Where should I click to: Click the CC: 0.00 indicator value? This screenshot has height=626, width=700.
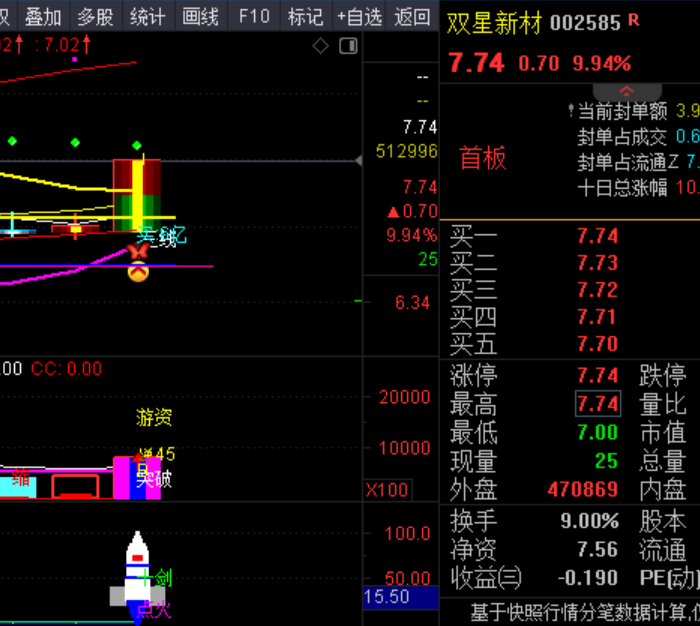click(66, 369)
